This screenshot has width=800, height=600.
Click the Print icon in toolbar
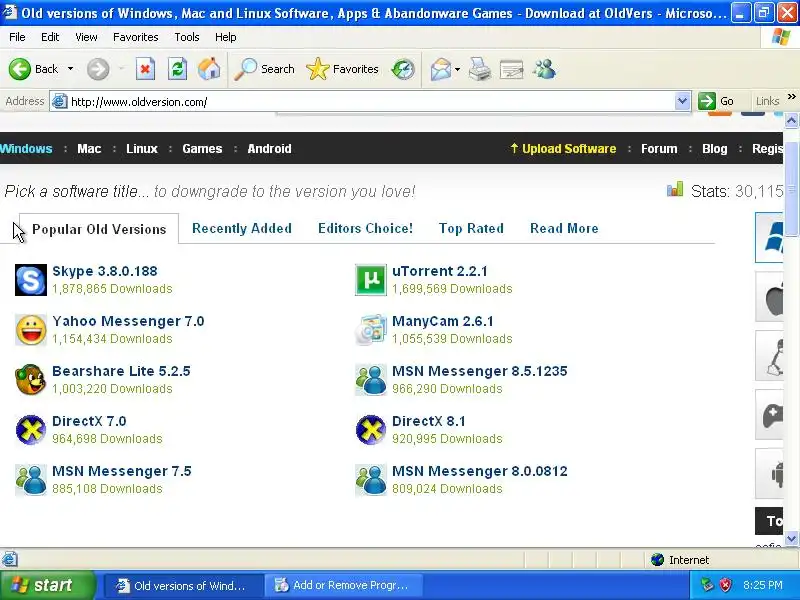point(480,69)
